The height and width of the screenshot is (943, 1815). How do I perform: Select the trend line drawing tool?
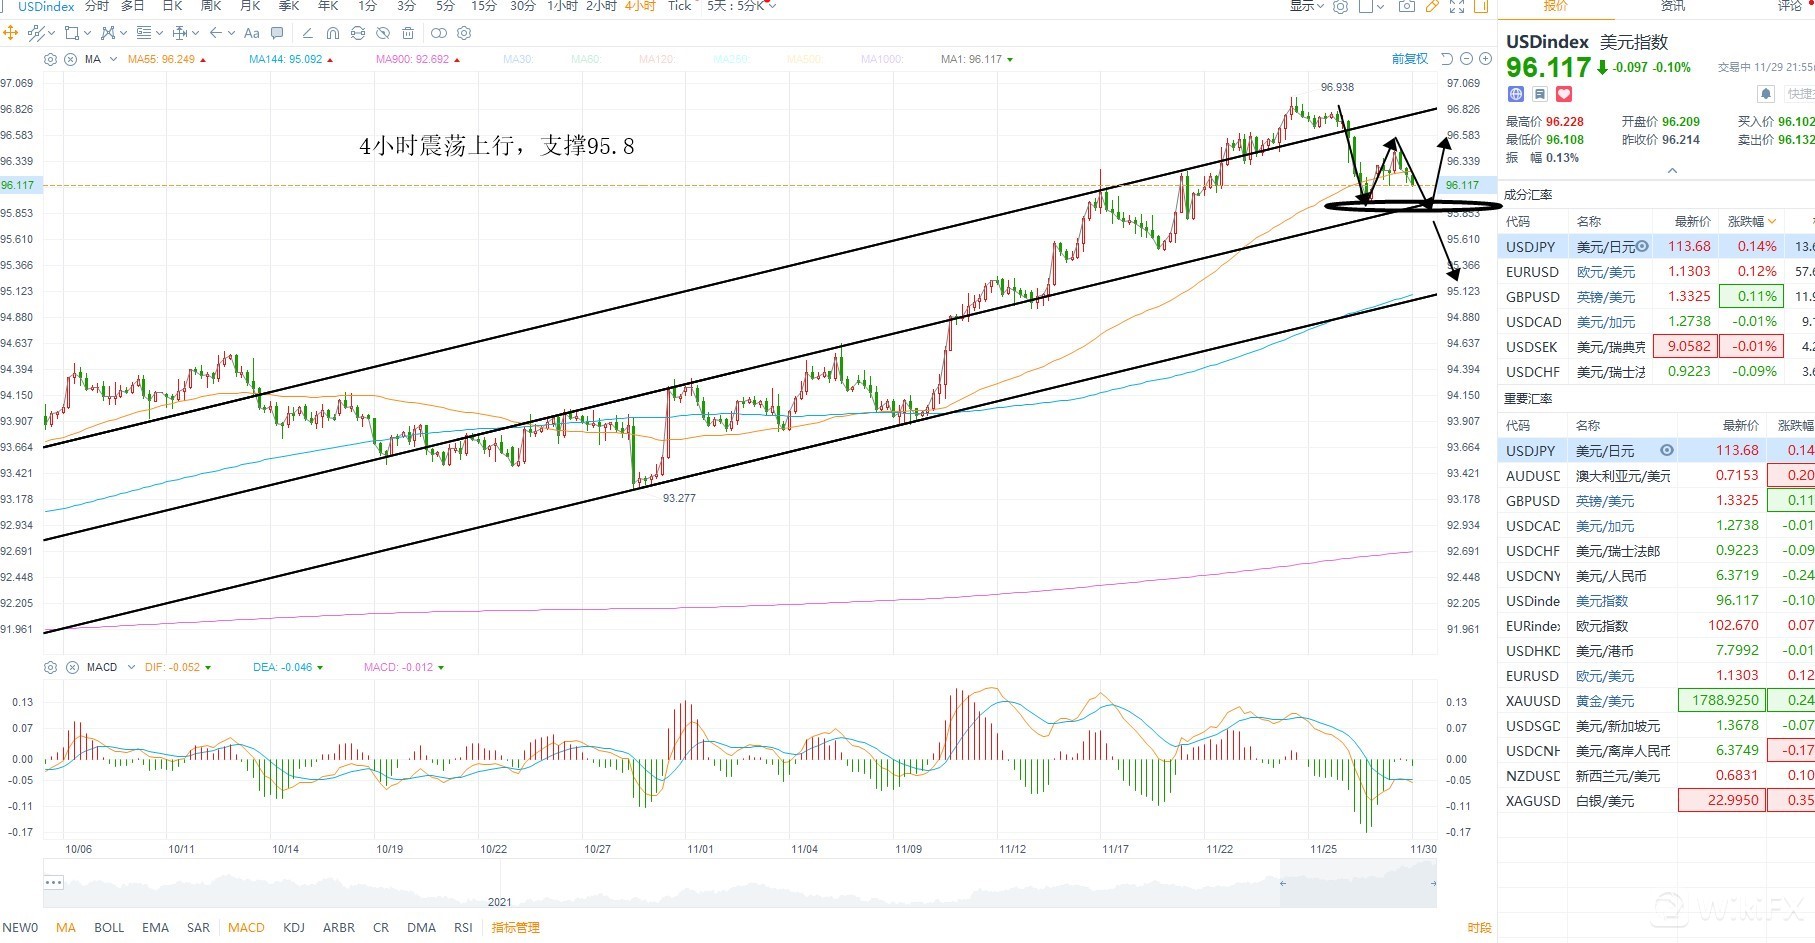36,33
